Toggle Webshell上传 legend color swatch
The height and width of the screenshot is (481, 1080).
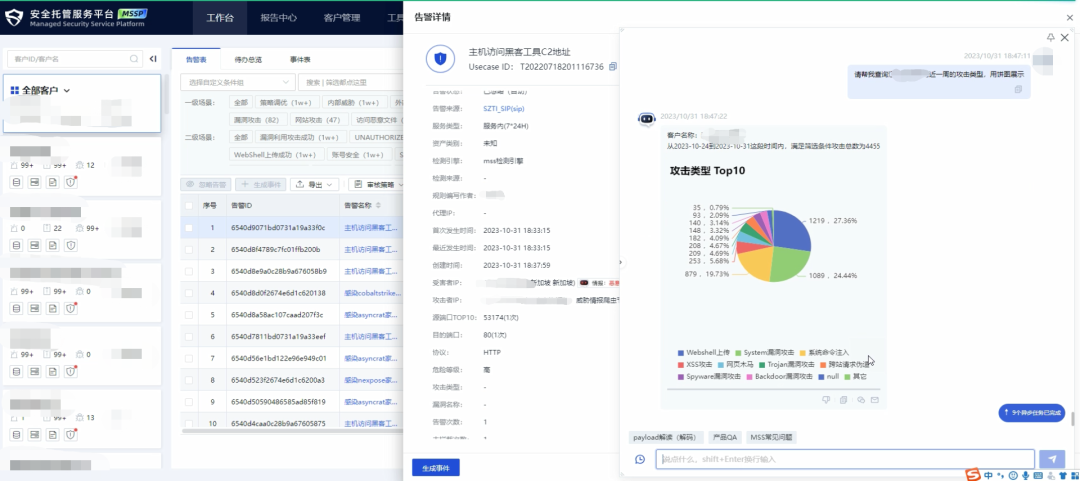point(681,352)
